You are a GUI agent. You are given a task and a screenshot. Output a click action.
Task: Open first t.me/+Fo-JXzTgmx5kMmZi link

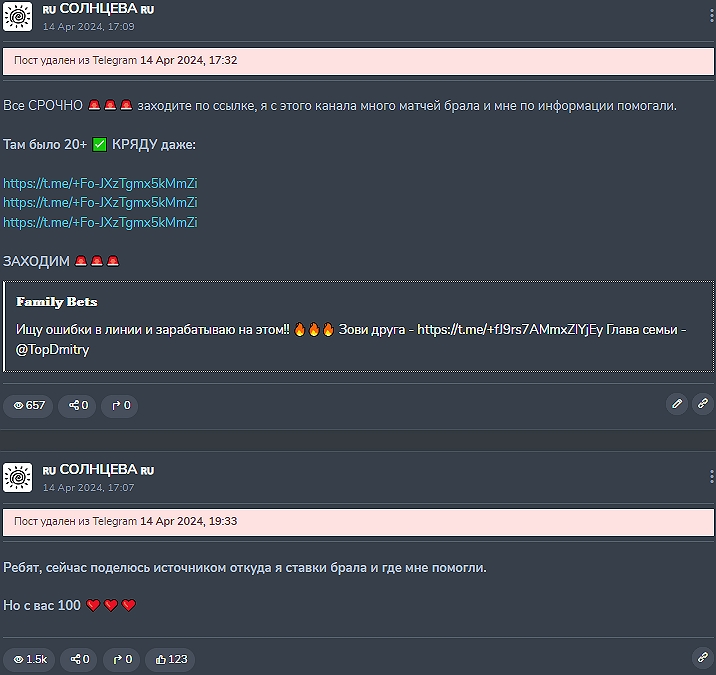pos(100,184)
